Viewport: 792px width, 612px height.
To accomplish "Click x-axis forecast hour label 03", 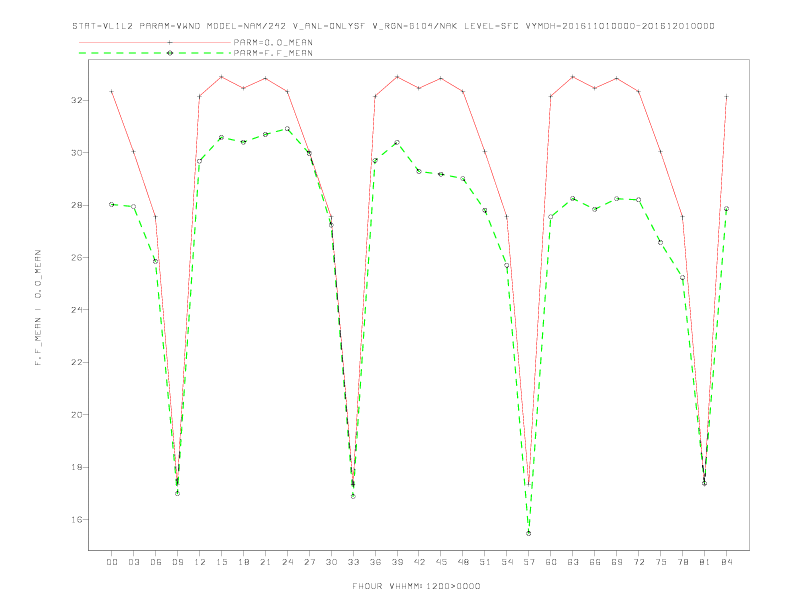I will (x=134, y=562).
